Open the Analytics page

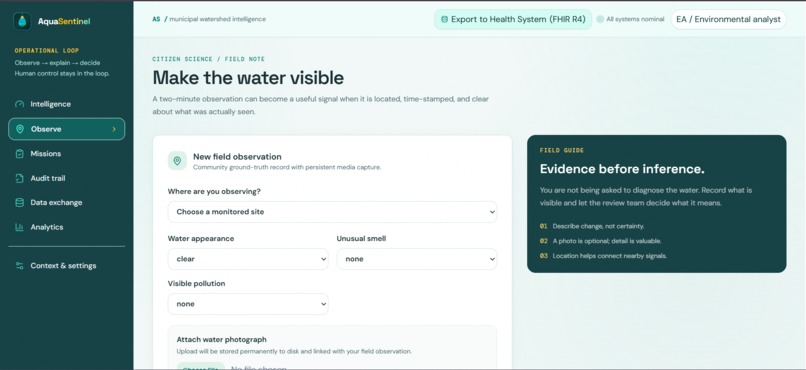pos(66,227)
